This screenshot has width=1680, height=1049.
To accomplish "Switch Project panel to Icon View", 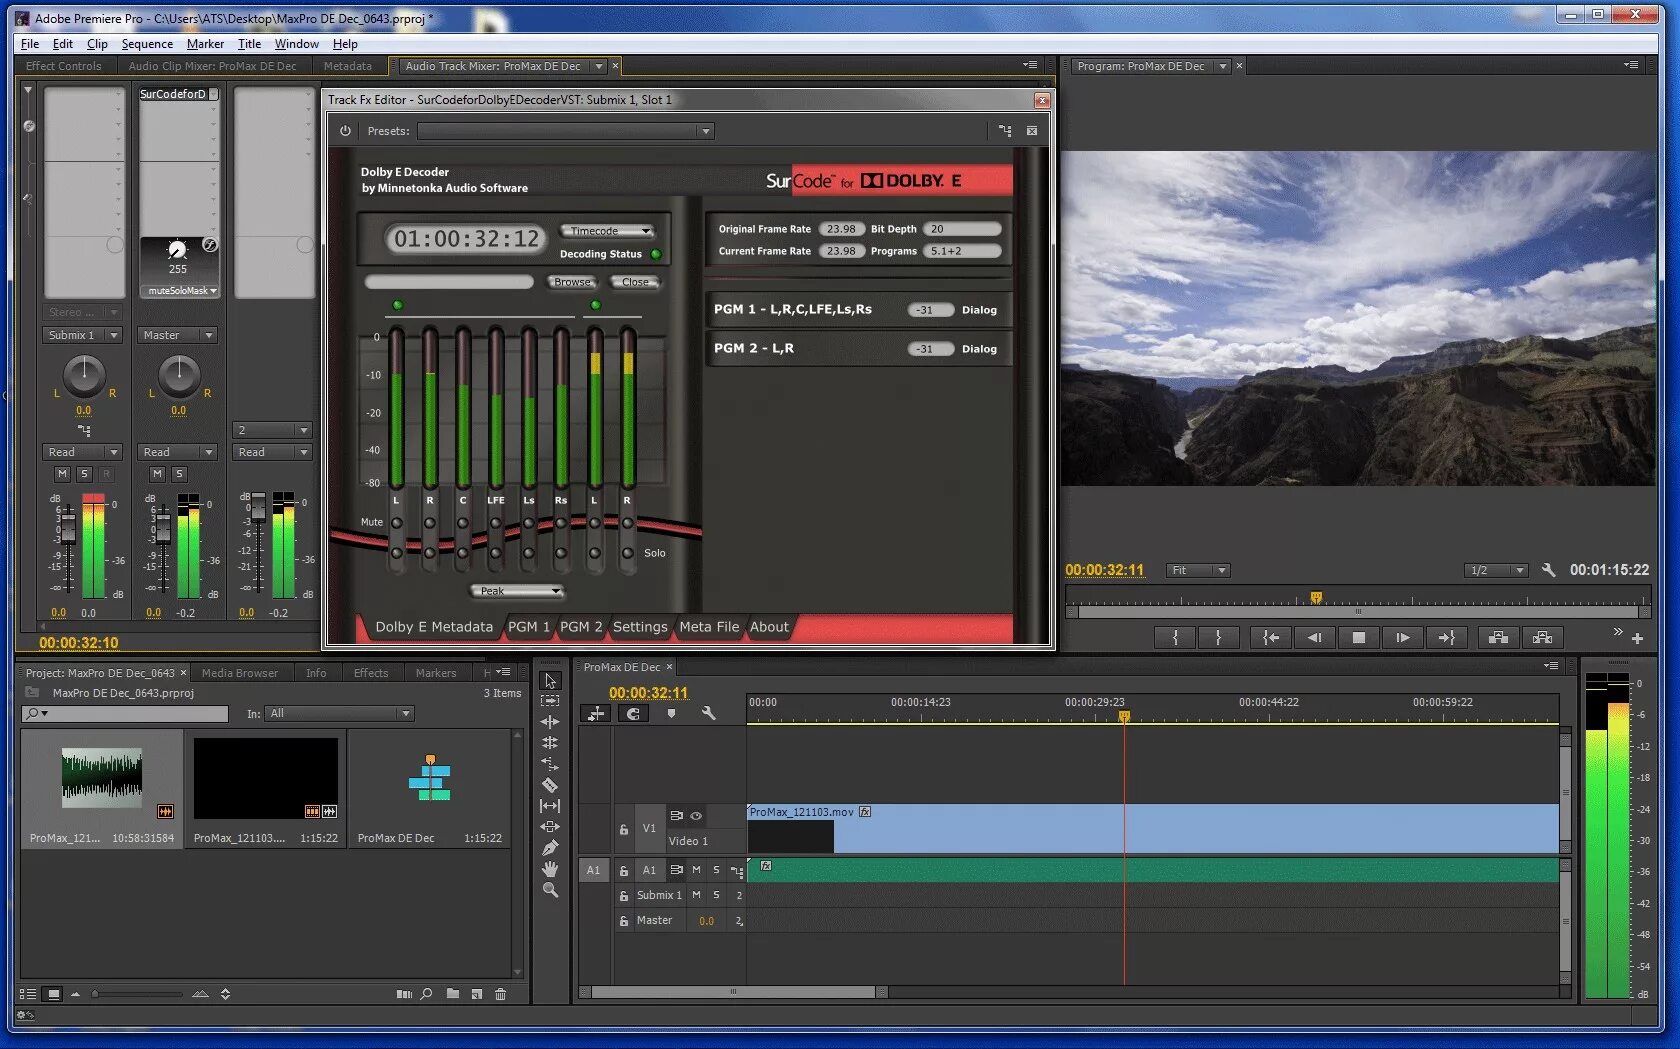I will click(54, 994).
